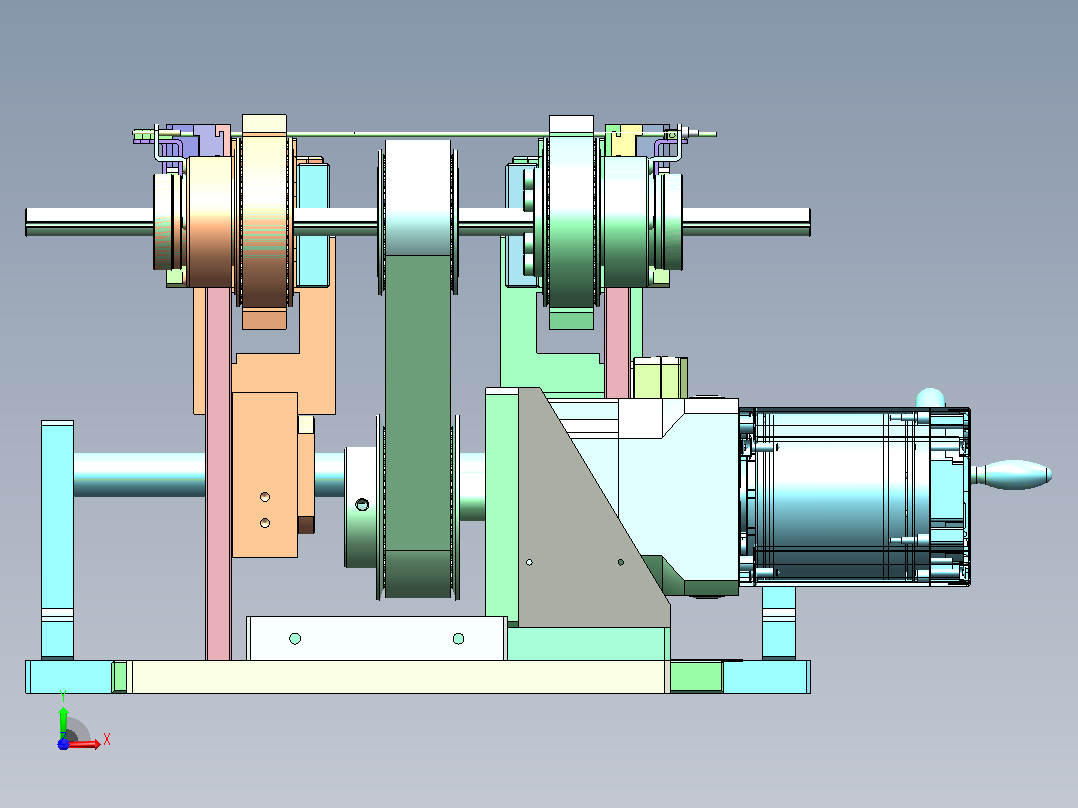Pick the long pink vertical bar on the left
1078x808 pixels.
[x=219, y=474]
